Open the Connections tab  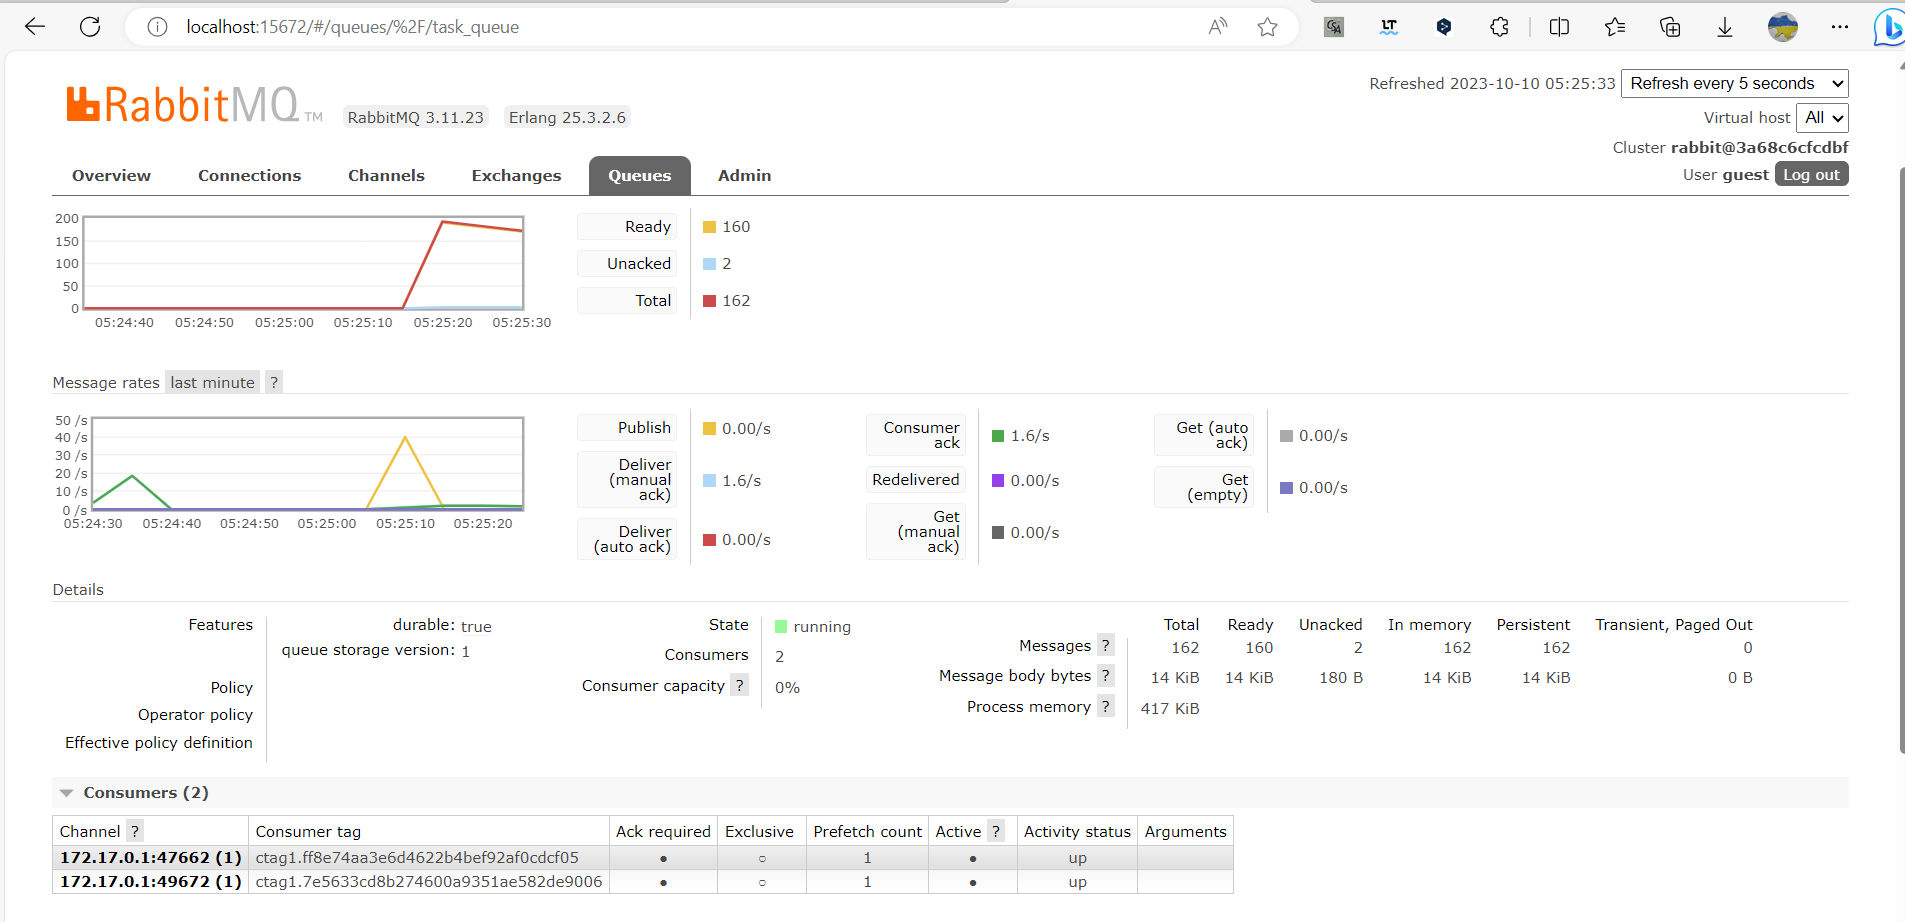(x=249, y=175)
